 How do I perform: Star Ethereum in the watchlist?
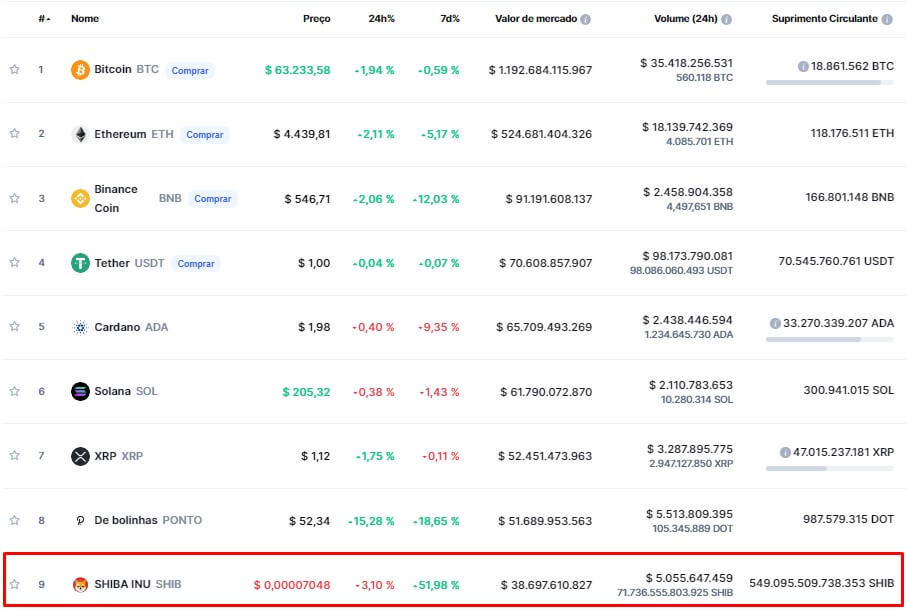(14, 134)
